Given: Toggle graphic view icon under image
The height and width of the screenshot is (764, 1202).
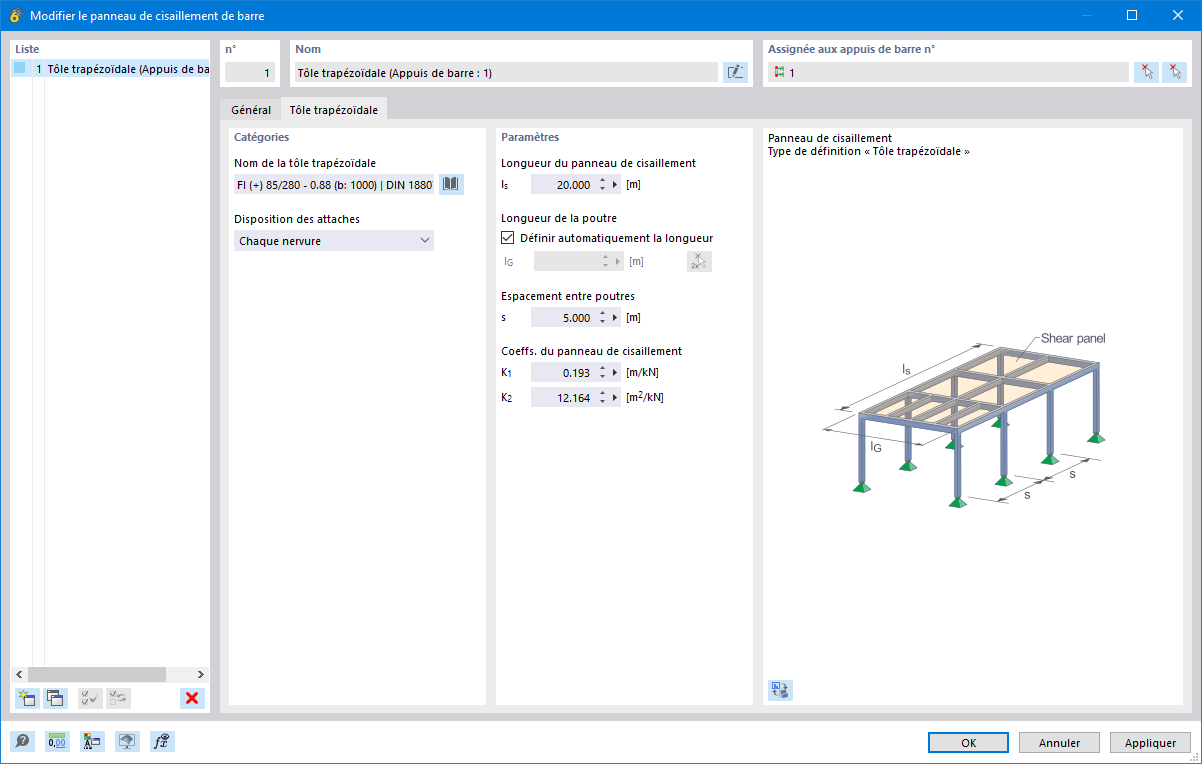Looking at the screenshot, I should pos(780,689).
